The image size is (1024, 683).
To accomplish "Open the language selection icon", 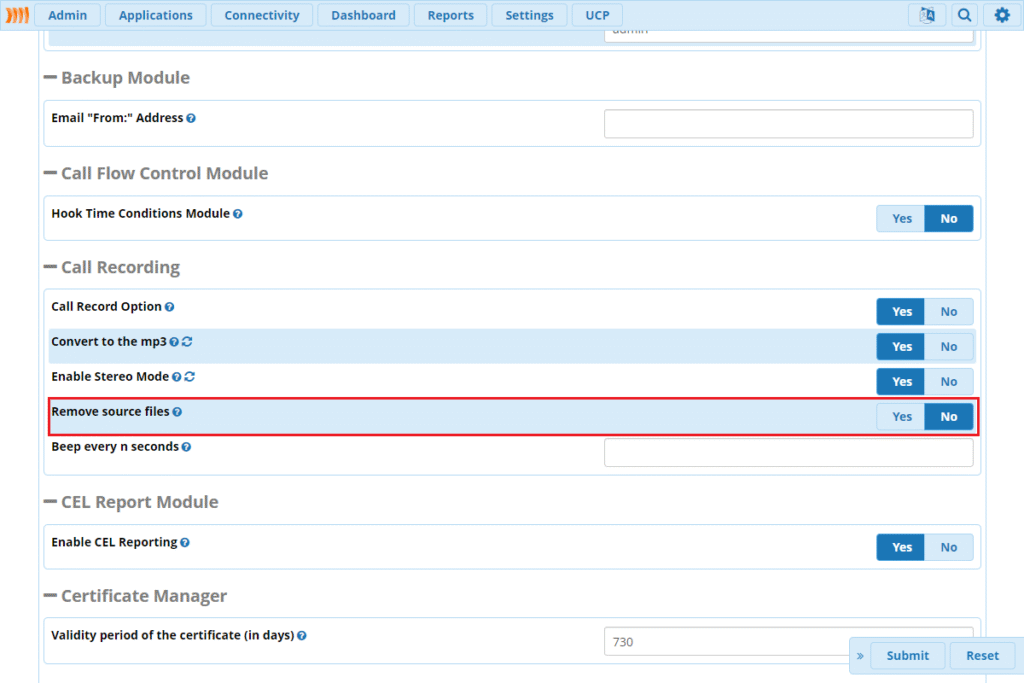I will tap(927, 15).
